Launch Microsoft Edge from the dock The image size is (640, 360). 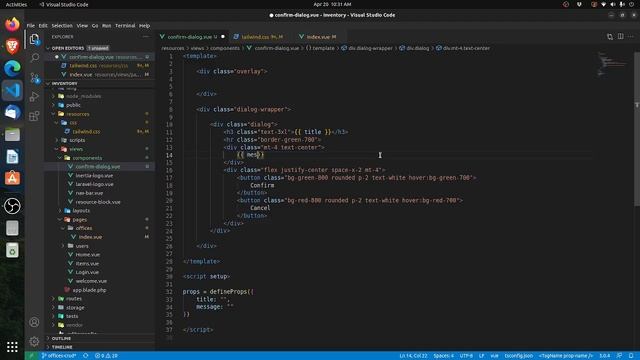[x=12, y=68]
